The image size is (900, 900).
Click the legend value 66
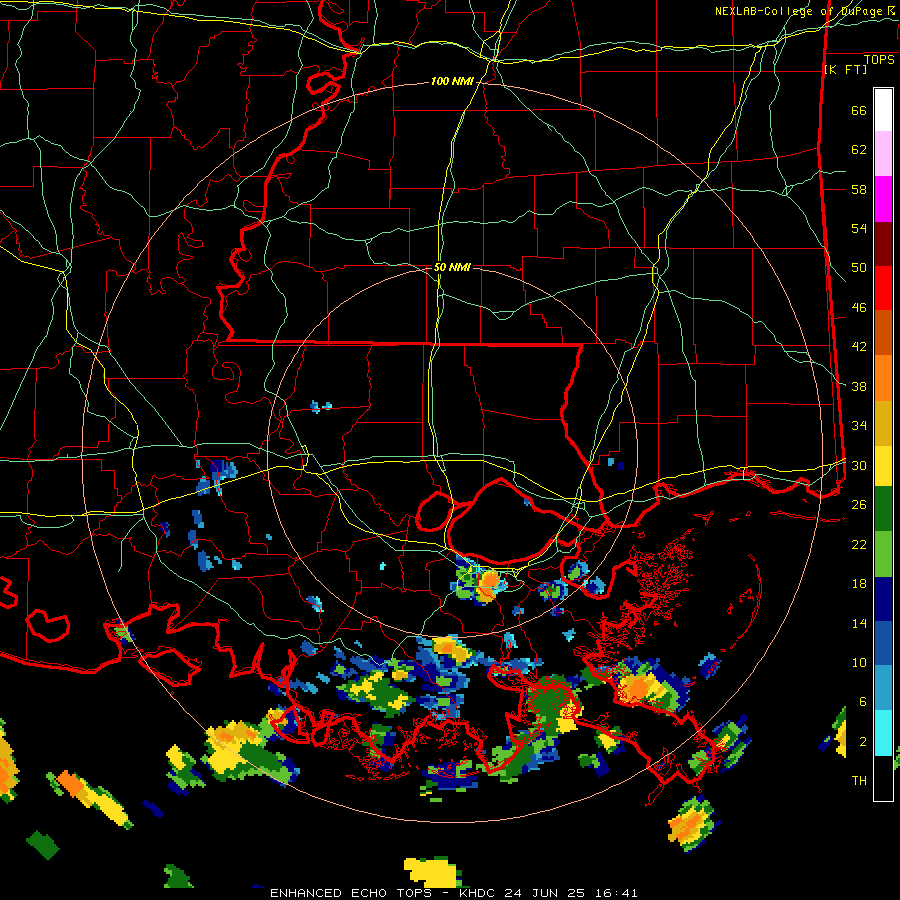click(x=859, y=111)
